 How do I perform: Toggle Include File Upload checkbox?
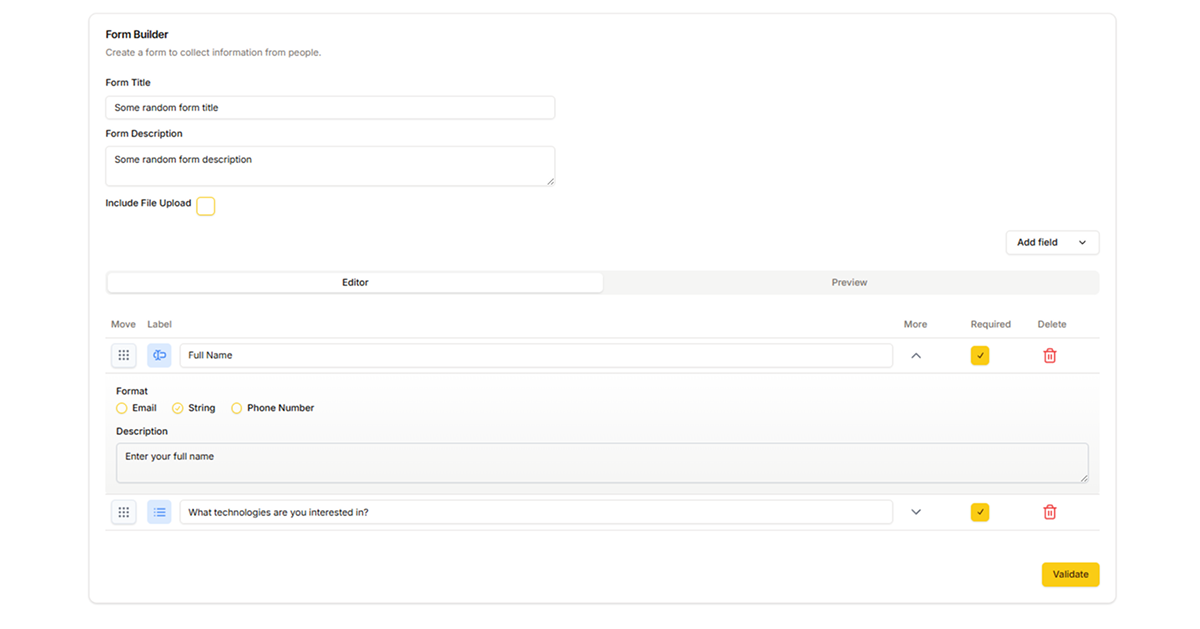[205, 206]
